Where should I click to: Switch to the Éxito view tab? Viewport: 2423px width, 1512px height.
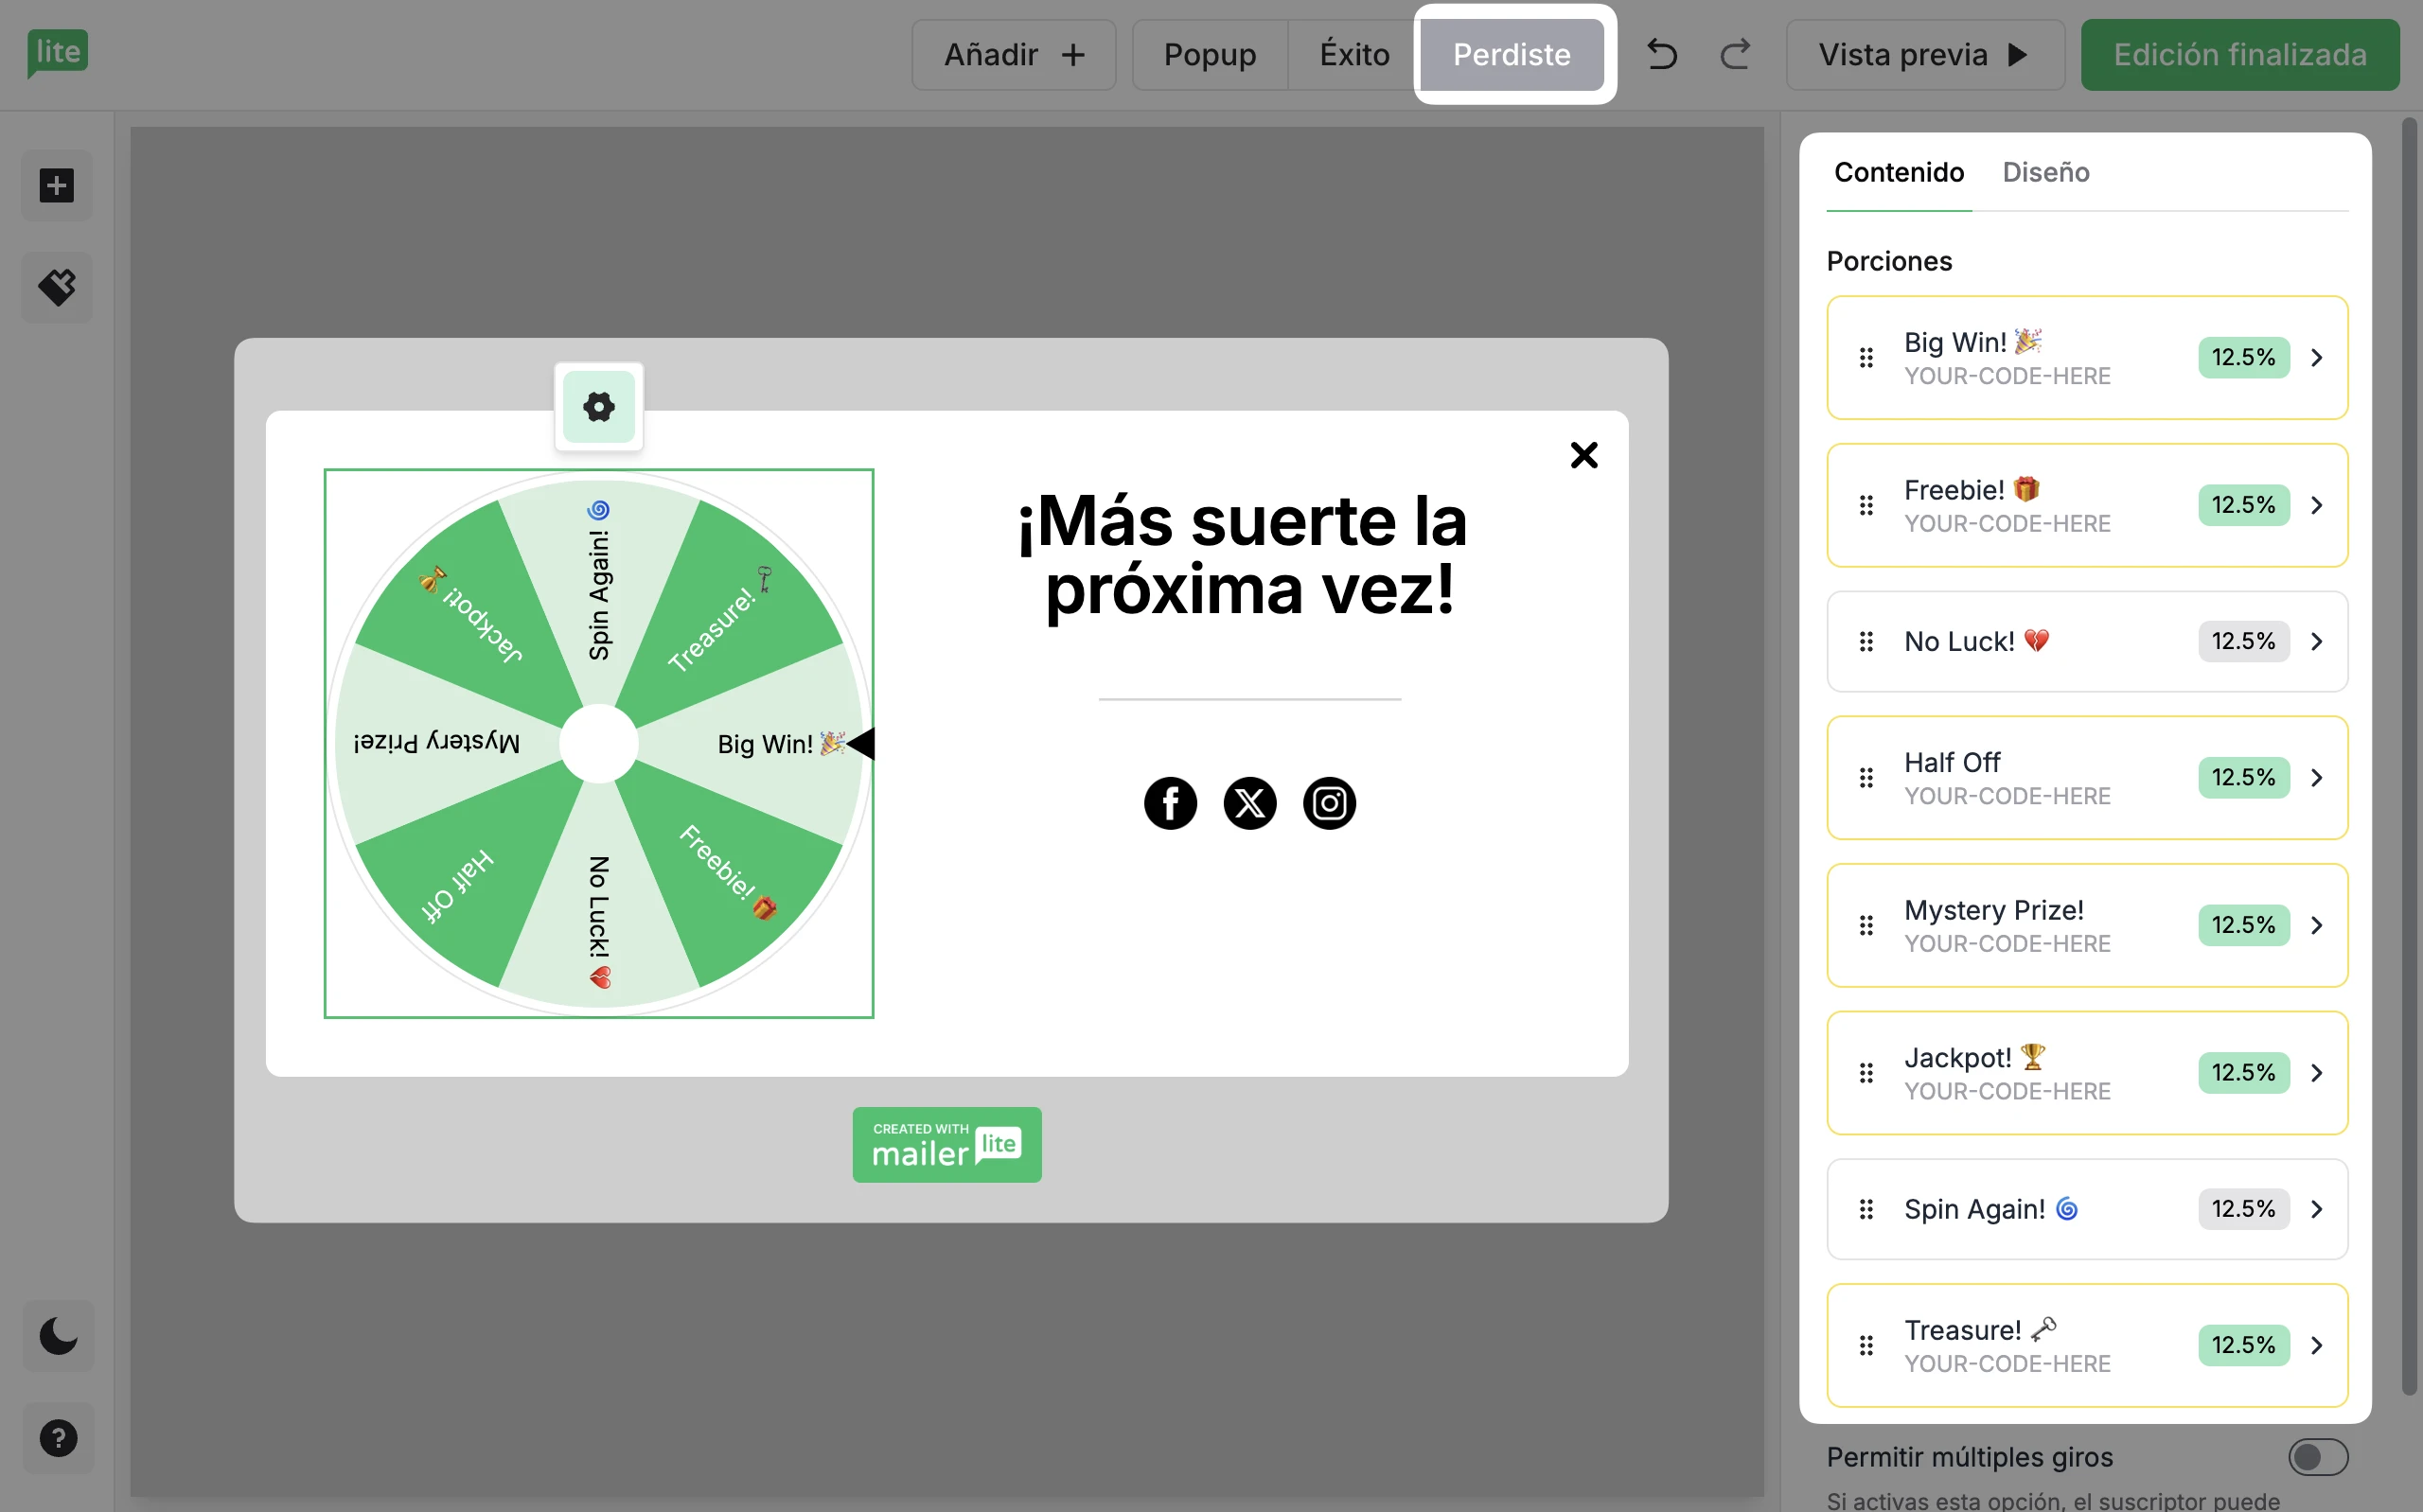1354,54
